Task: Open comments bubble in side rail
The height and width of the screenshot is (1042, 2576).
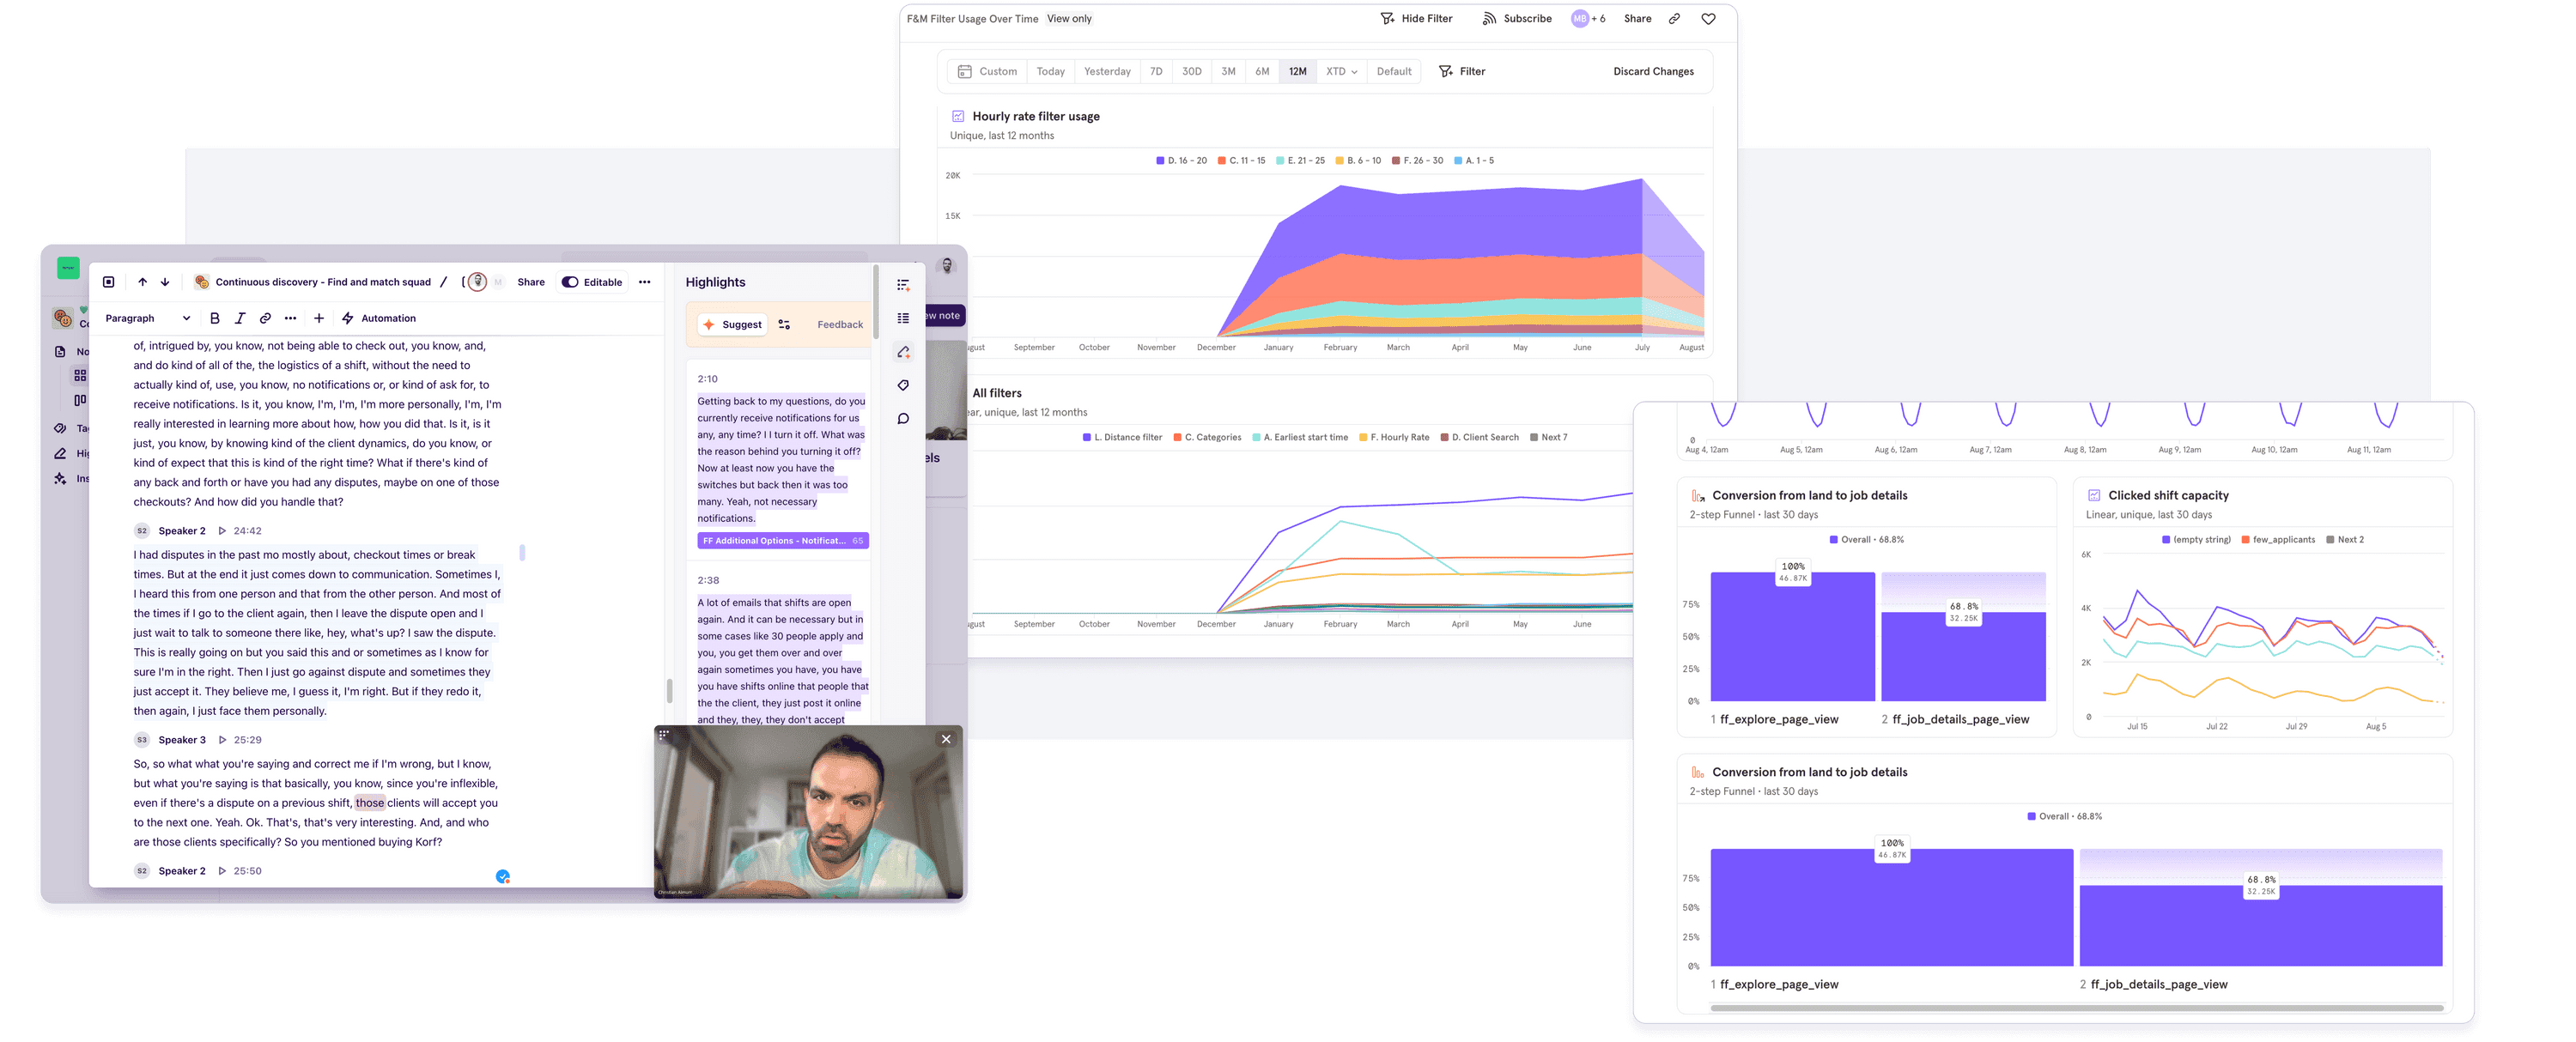Action: coord(903,419)
